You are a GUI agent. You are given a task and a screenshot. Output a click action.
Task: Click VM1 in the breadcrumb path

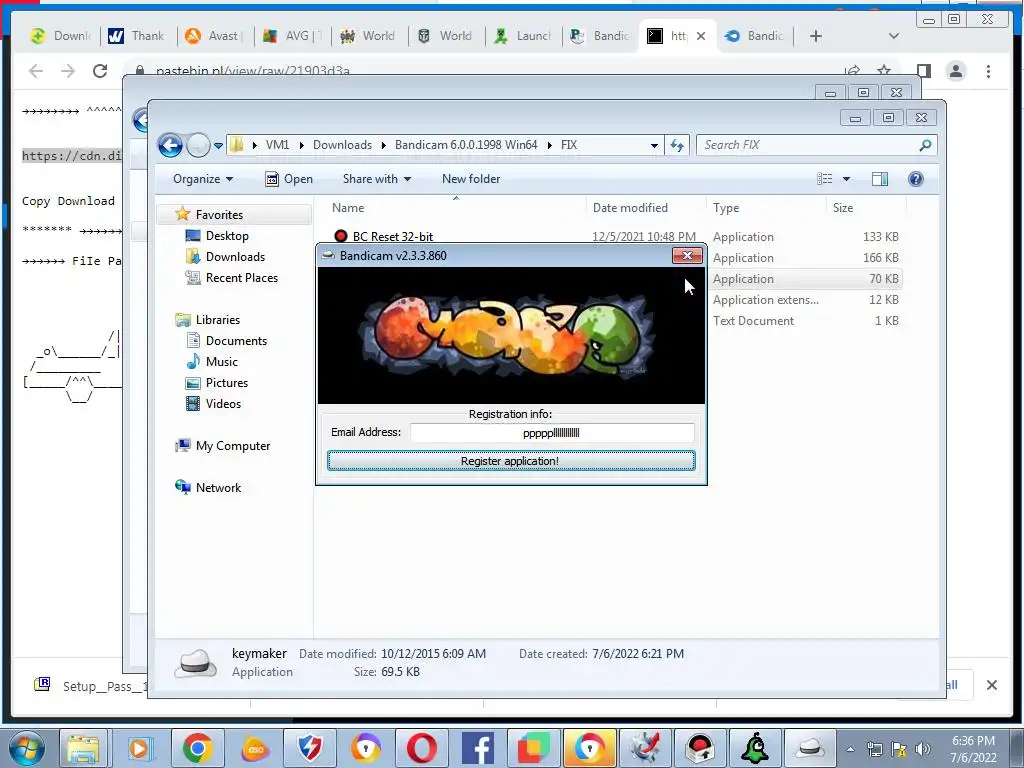(x=277, y=145)
